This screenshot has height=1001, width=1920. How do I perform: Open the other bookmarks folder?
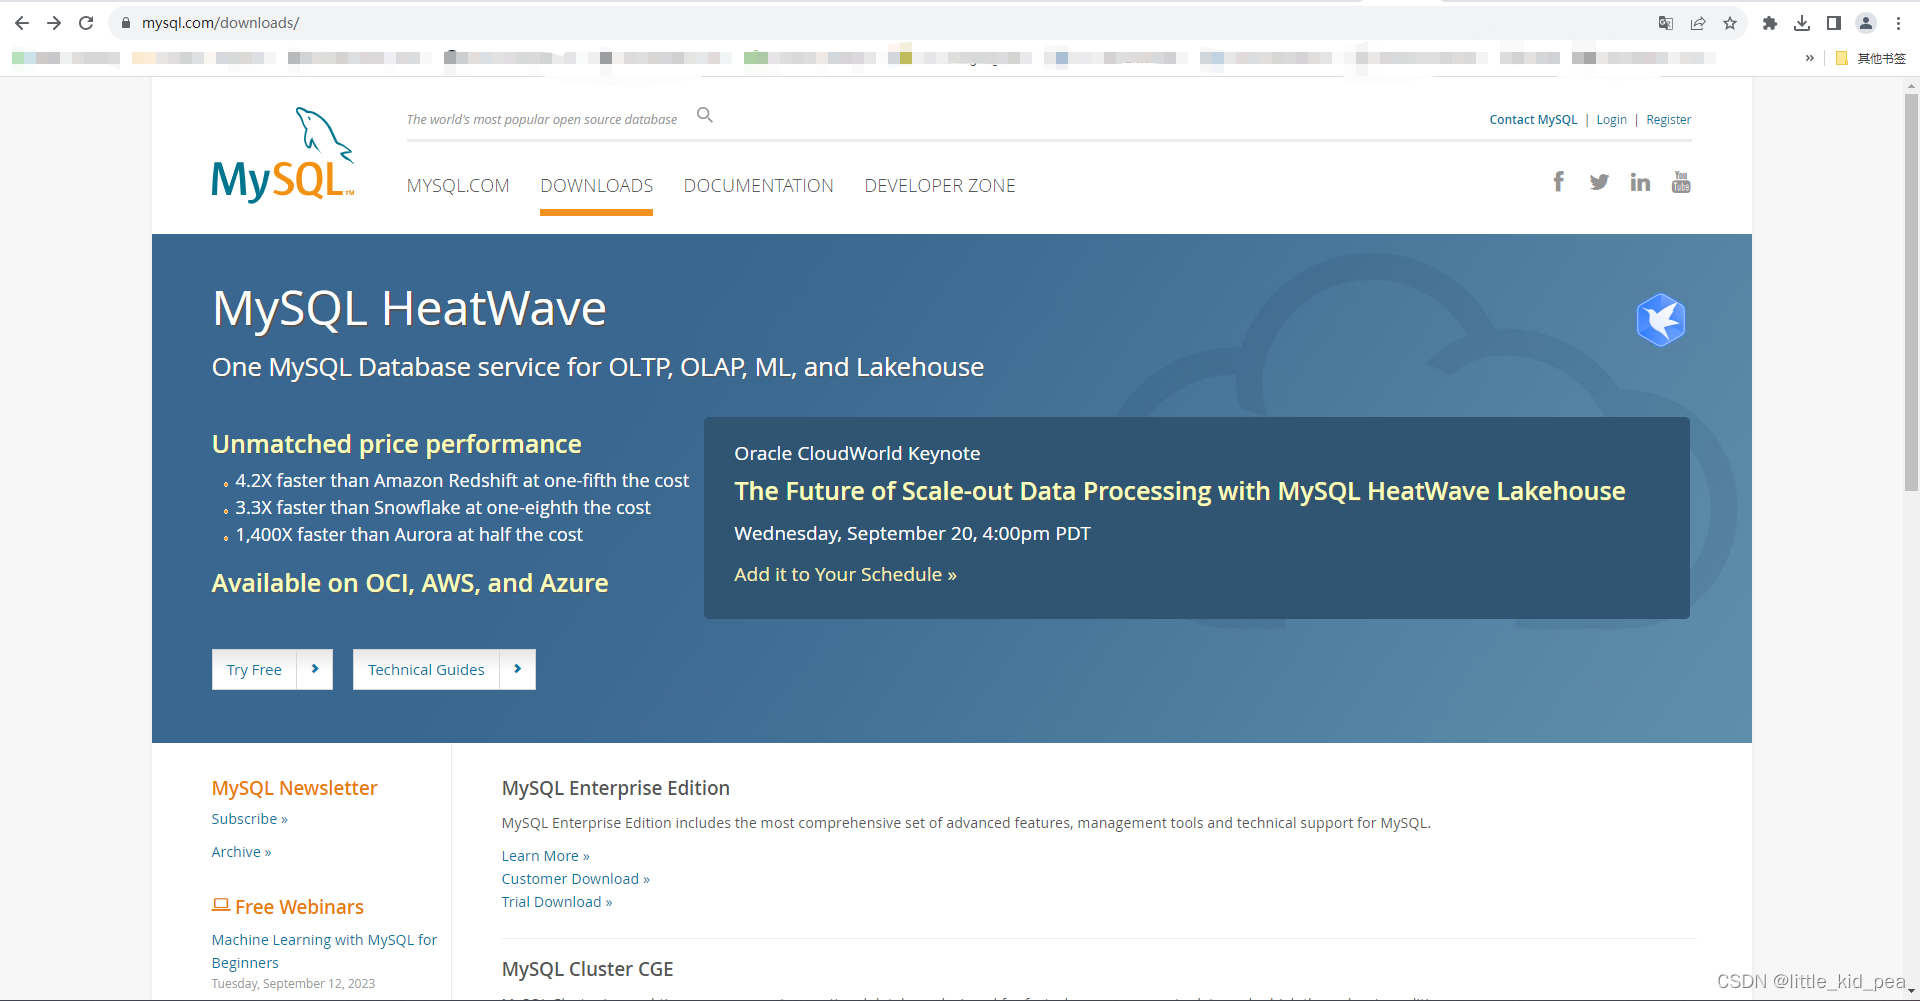[x=1871, y=58]
